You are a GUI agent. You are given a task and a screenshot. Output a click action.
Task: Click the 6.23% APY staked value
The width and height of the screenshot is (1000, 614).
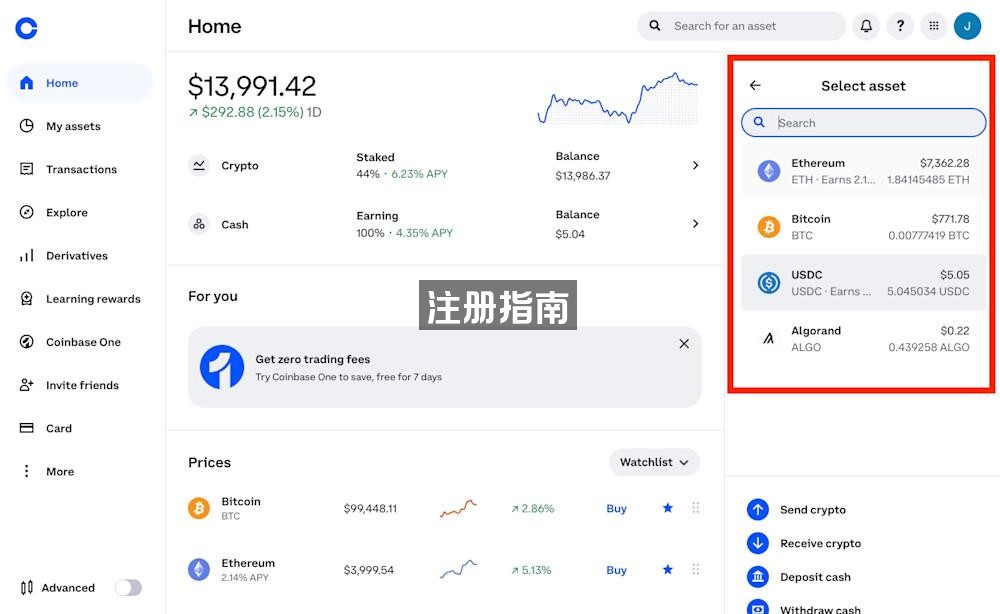[x=419, y=174]
